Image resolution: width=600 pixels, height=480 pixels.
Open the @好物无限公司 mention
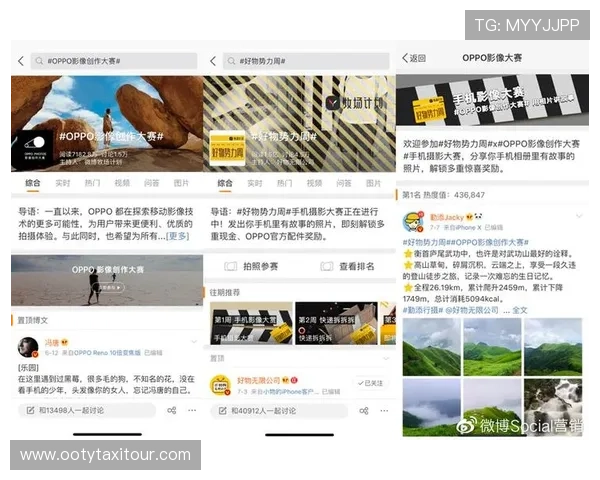tap(472, 310)
